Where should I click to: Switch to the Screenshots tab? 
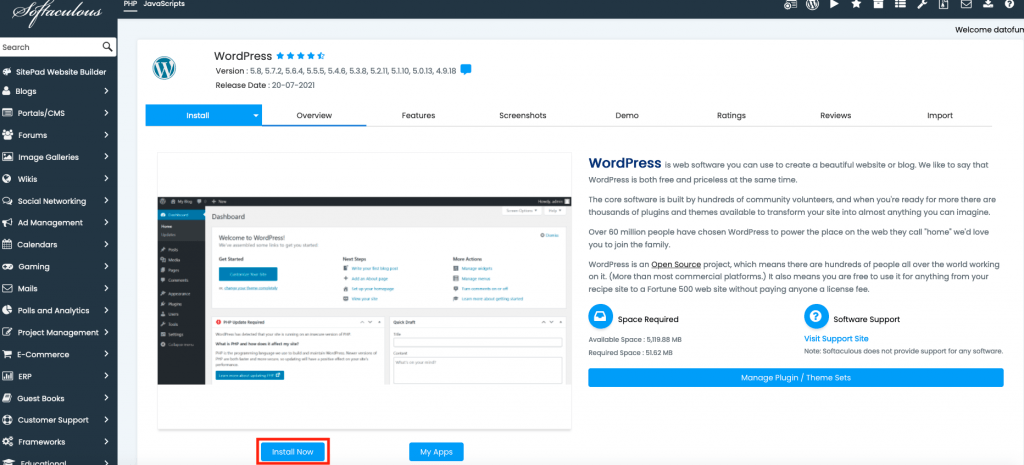[x=522, y=116]
